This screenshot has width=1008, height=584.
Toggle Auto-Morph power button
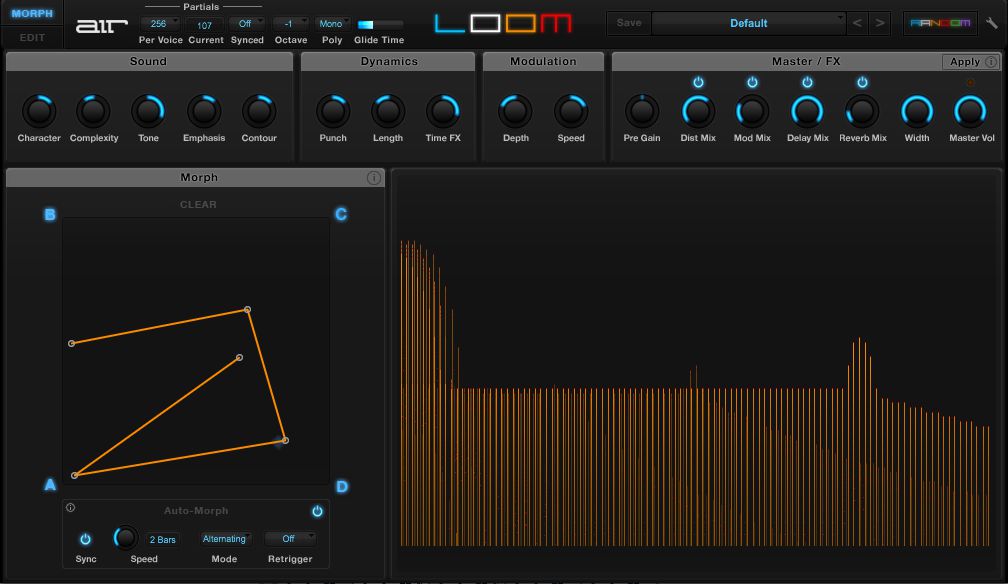318,511
